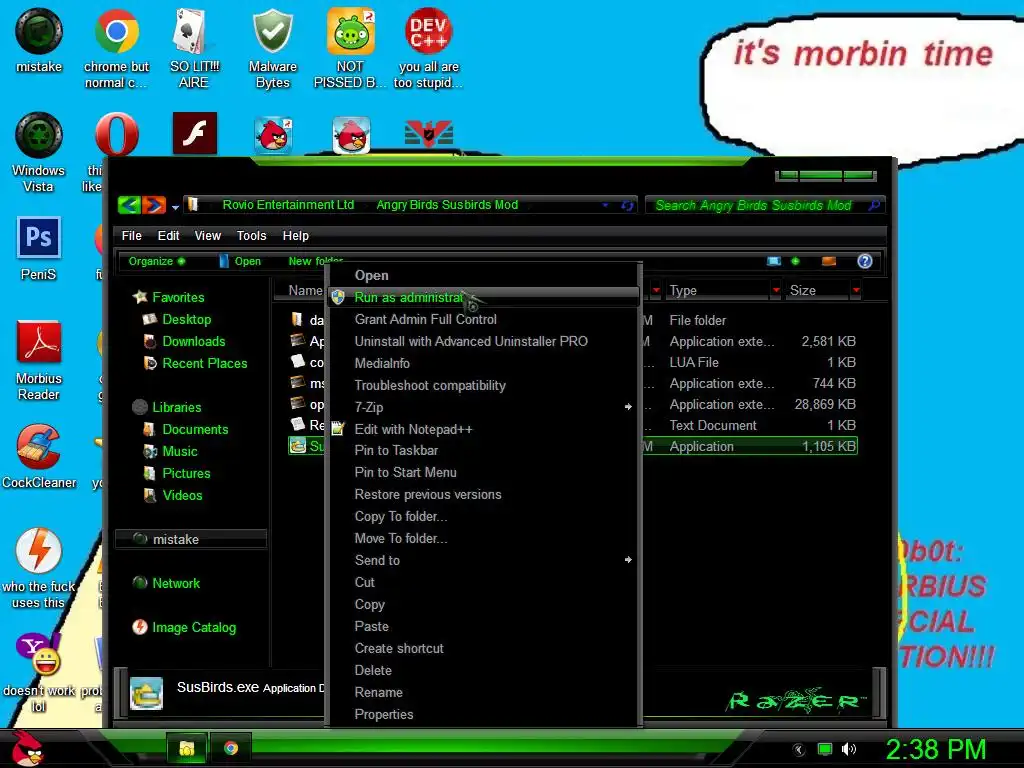The image size is (1024, 768).
Task: Open the Size column filter dropdown
Action: tap(856, 290)
